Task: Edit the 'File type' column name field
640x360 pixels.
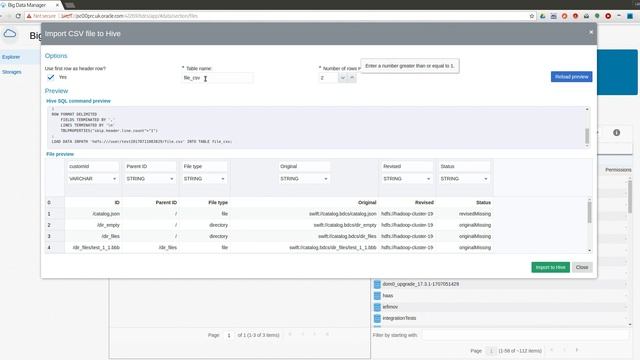Action: click(204, 167)
